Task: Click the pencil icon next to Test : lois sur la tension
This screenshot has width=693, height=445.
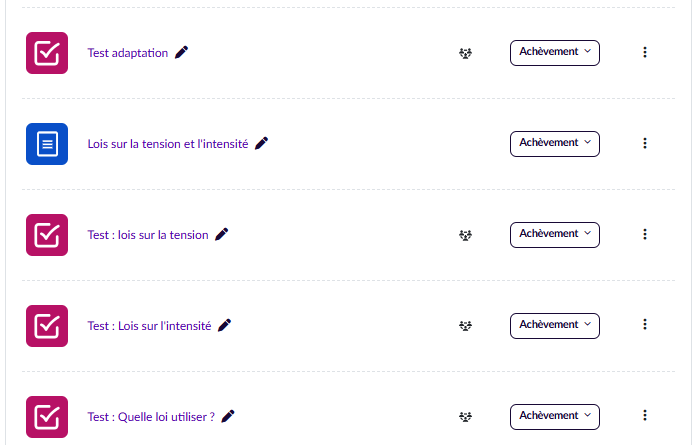Action: 222,234
